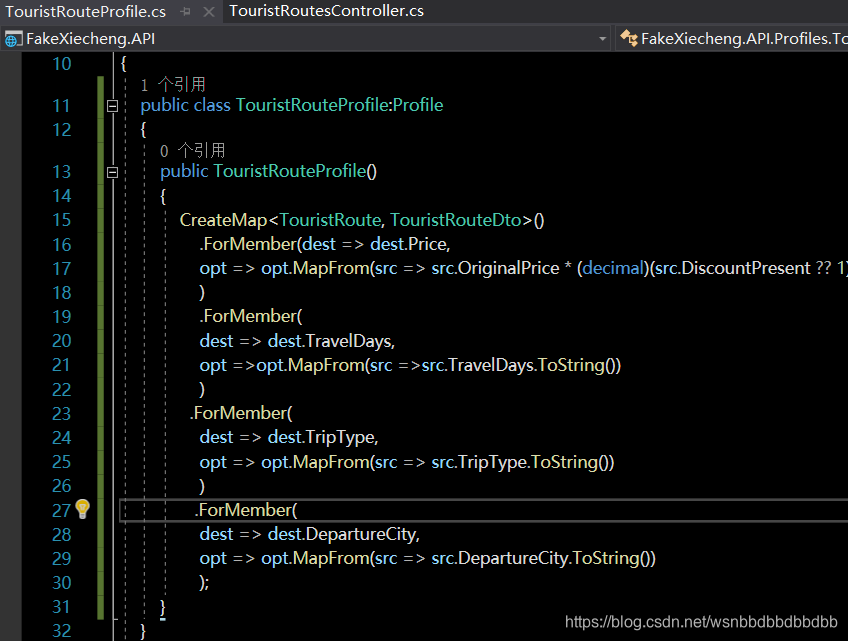Open the FakeXiecheng.API project dropdown

point(602,39)
